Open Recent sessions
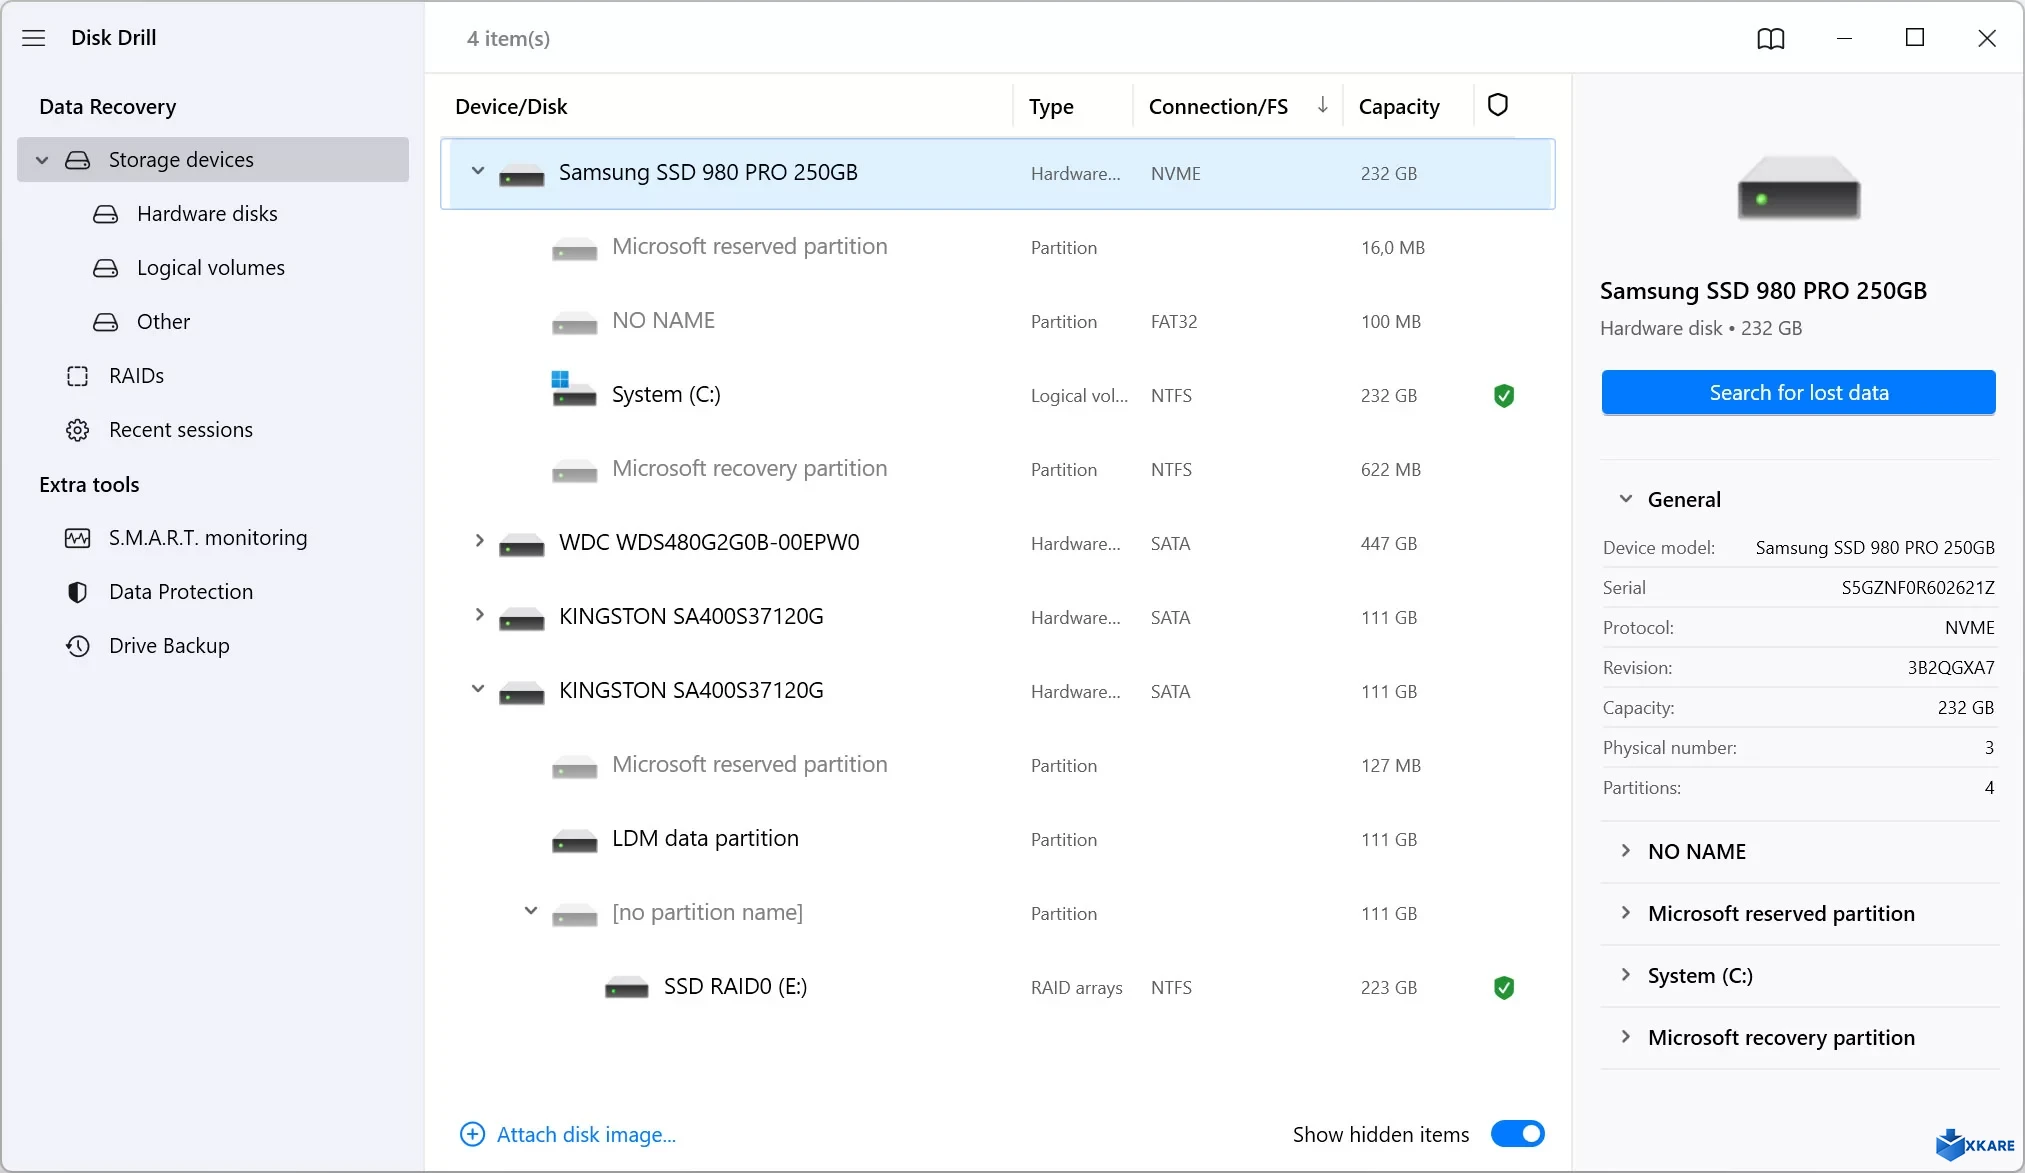 [213, 430]
